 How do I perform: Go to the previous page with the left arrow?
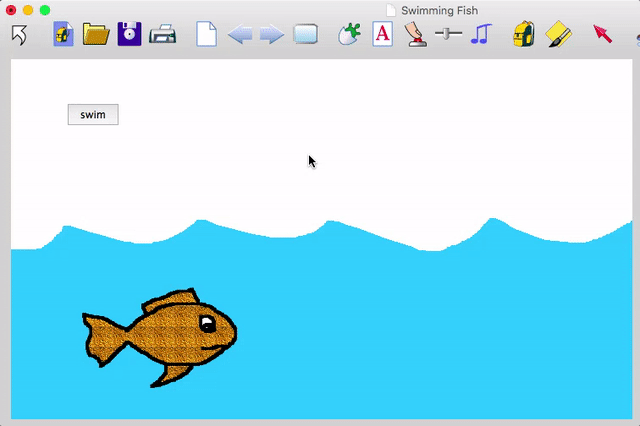240,34
